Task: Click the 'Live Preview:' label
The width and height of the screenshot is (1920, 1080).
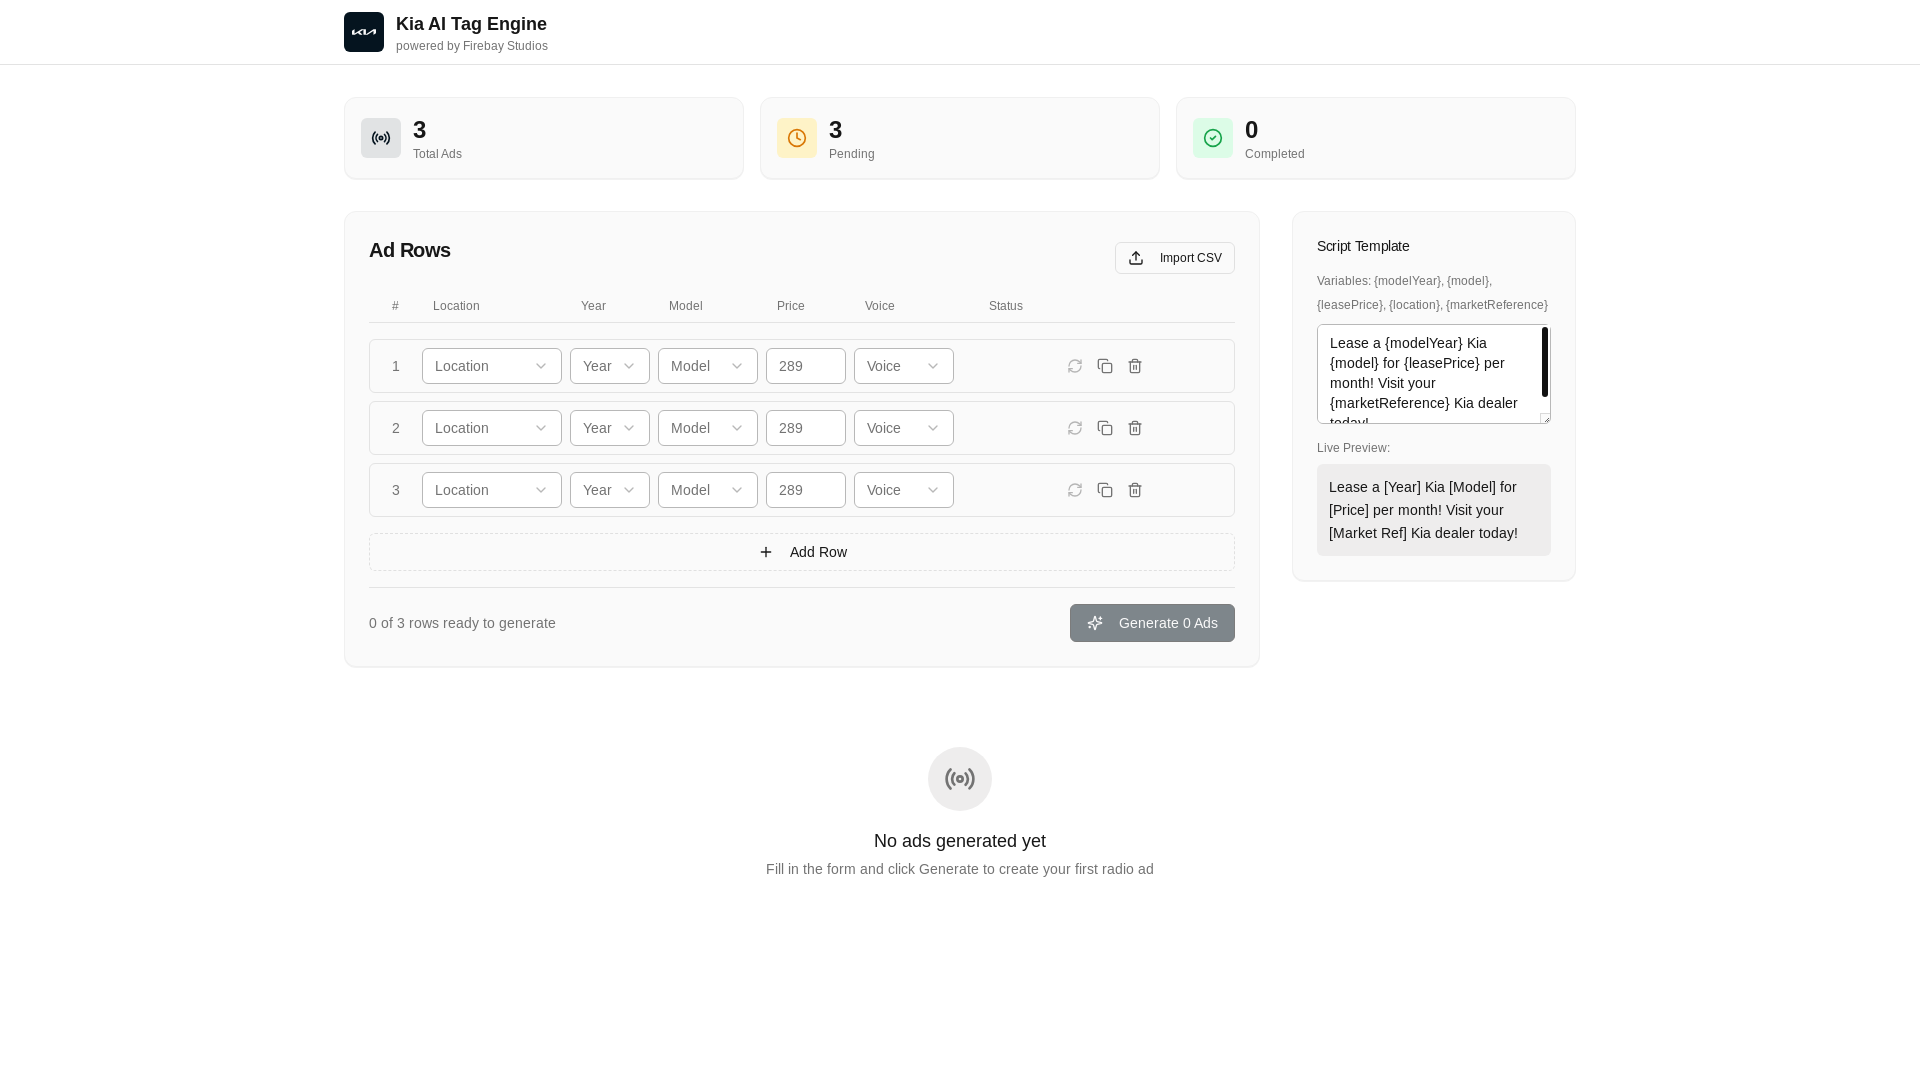Action: coord(1353,448)
